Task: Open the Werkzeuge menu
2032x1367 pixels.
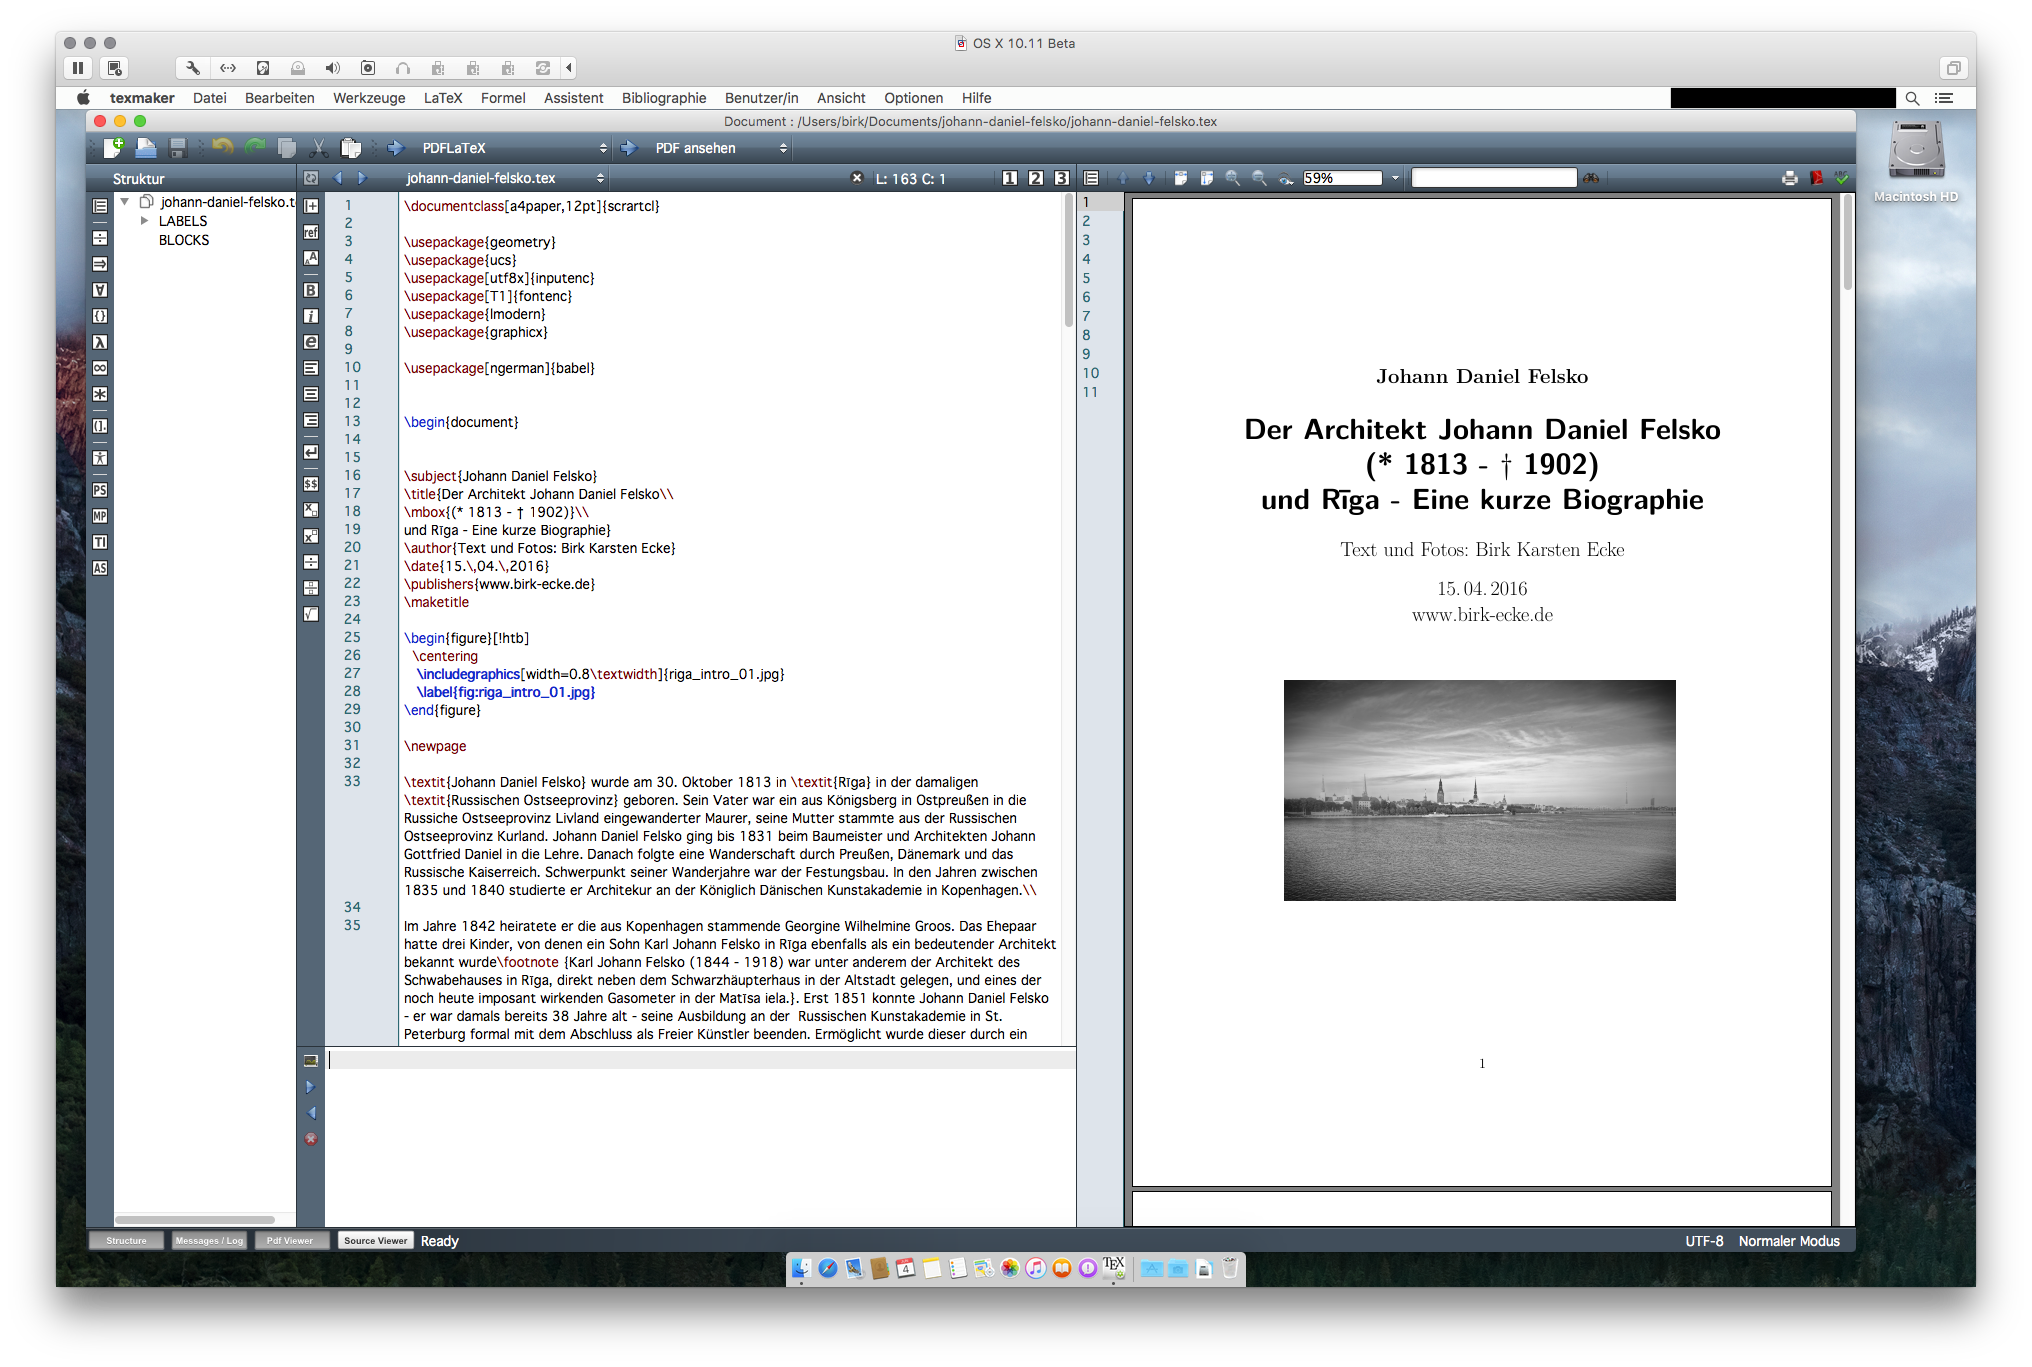Action: (x=369, y=98)
